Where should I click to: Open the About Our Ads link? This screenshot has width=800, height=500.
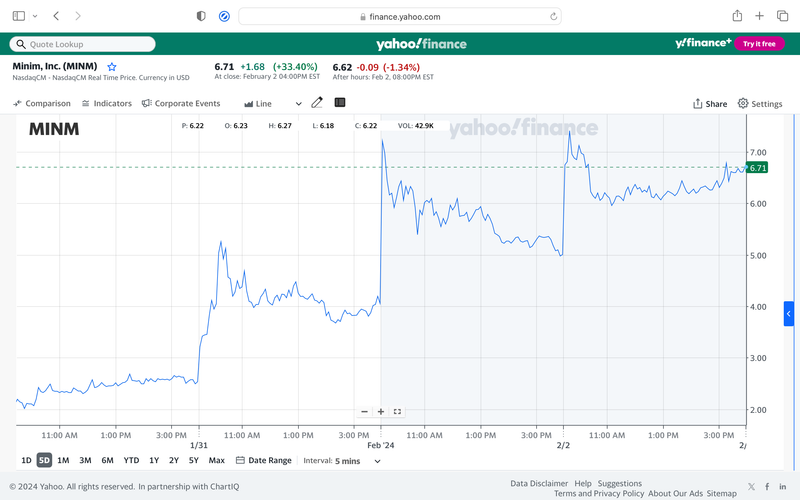point(675,493)
